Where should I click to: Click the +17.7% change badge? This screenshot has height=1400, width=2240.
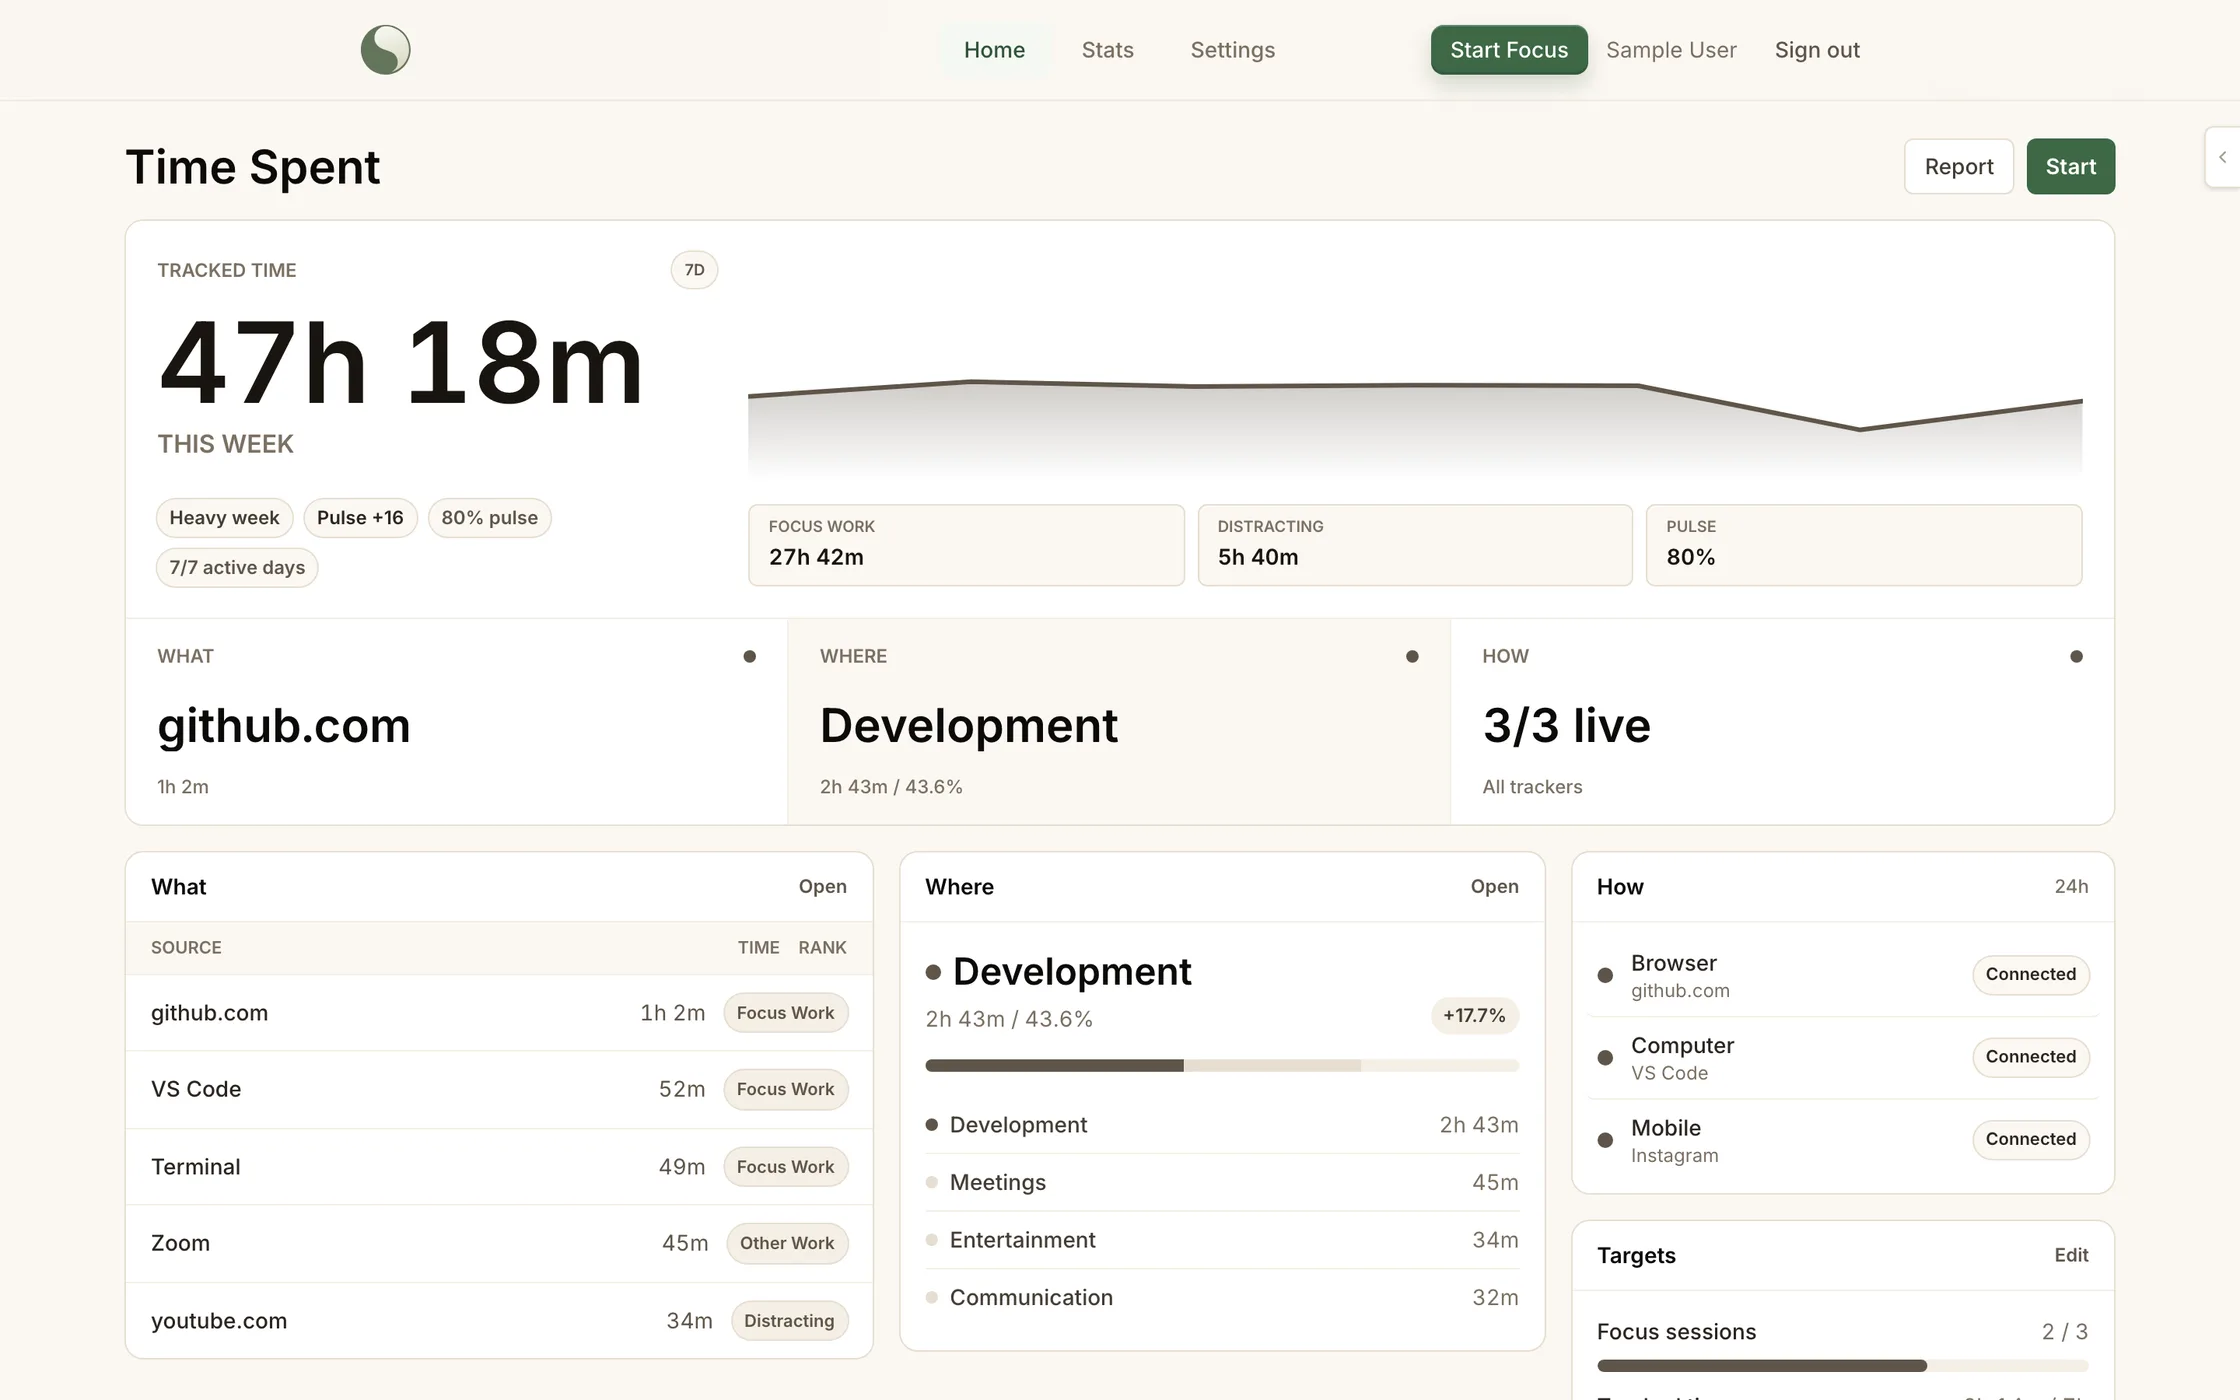[x=1474, y=1016]
